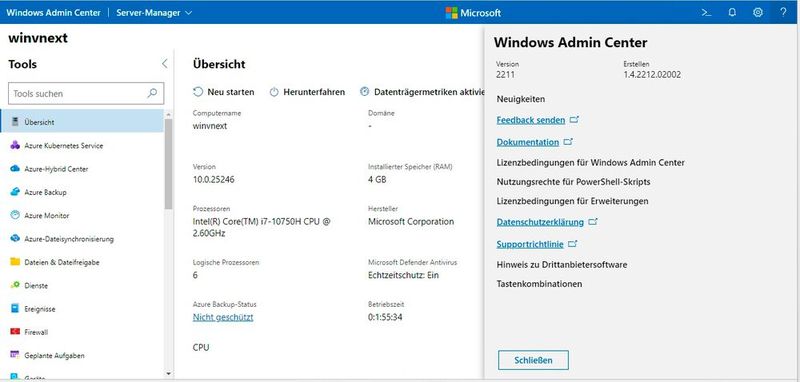
Task: Click version value 10.0.25246
Action: [x=214, y=180]
